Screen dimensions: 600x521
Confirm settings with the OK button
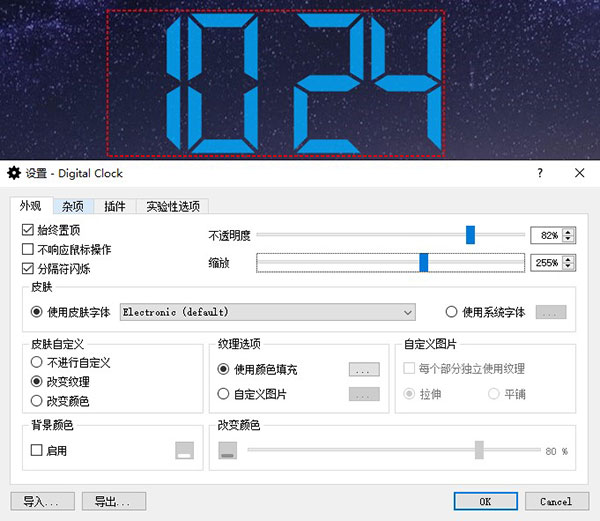click(x=486, y=501)
